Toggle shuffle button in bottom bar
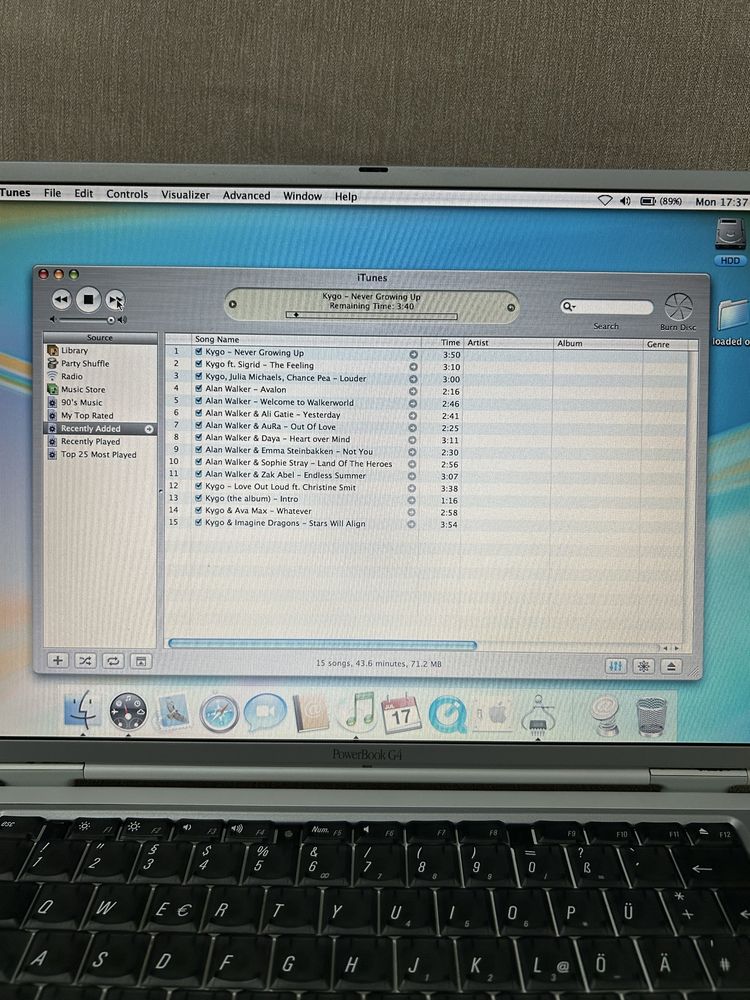 pyautogui.click(x=85, y=661)
